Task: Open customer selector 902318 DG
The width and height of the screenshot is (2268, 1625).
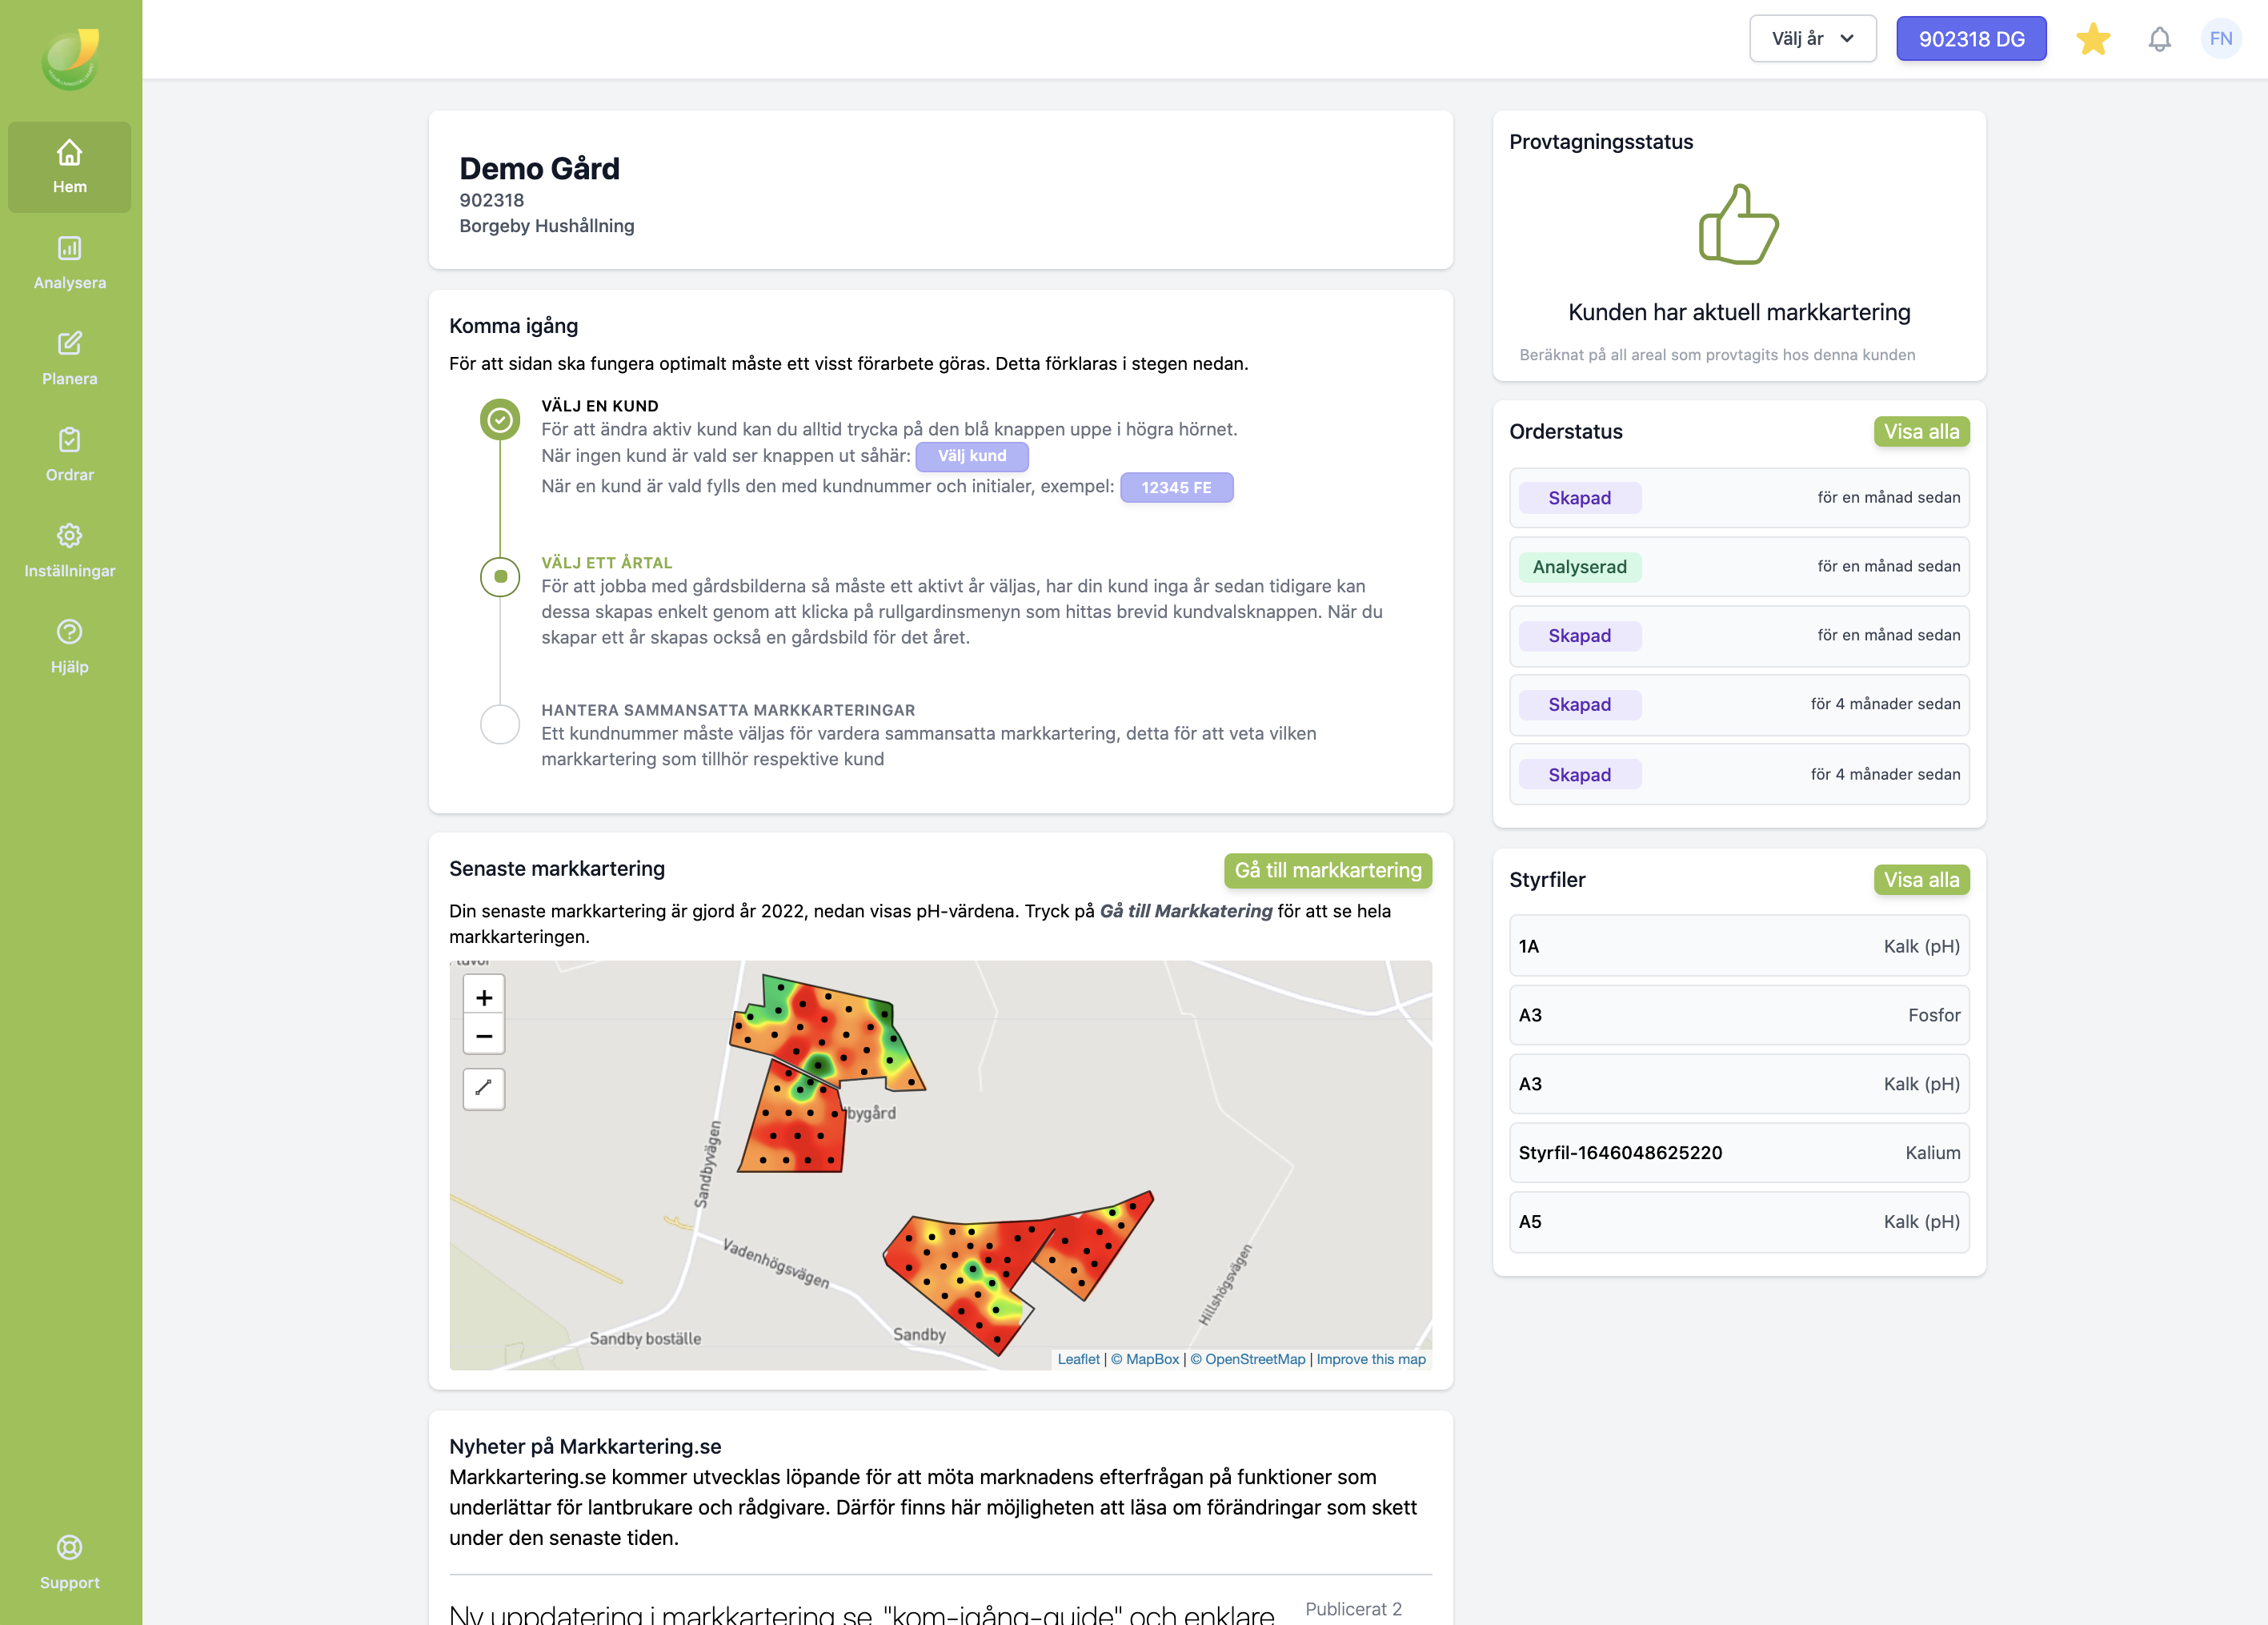Action: click(1970, 39)
